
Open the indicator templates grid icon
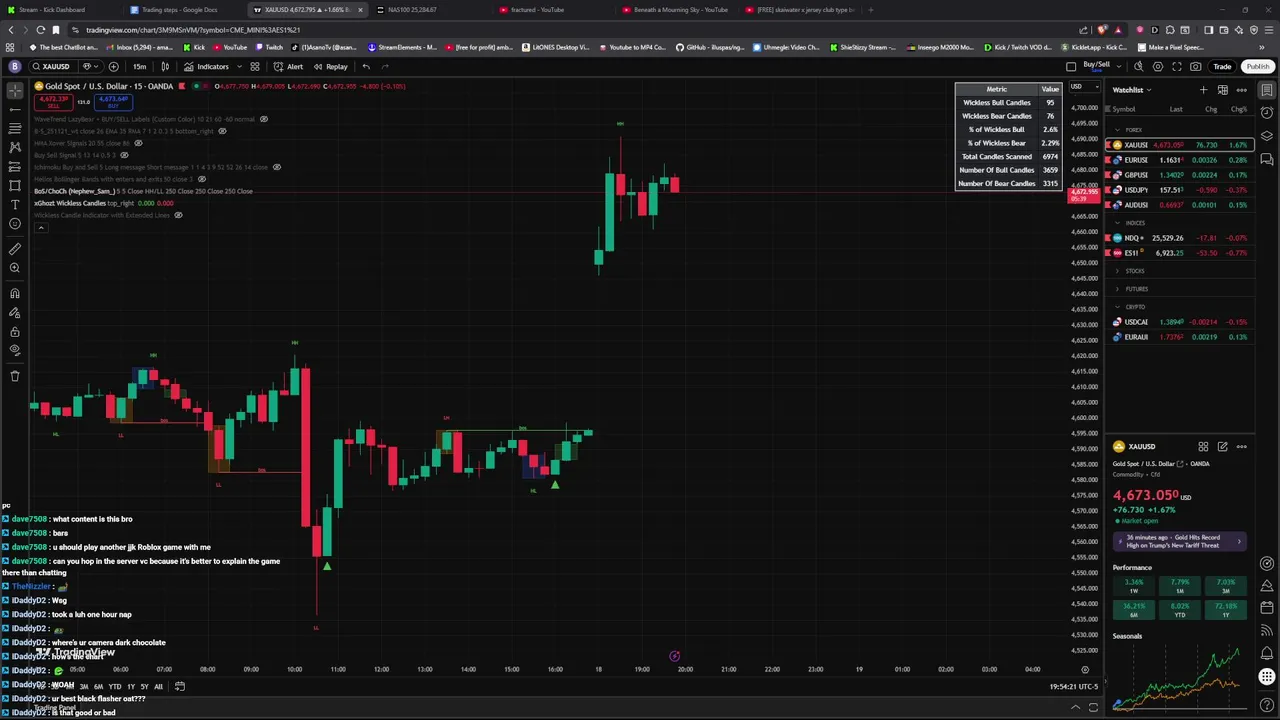(255, 67)
